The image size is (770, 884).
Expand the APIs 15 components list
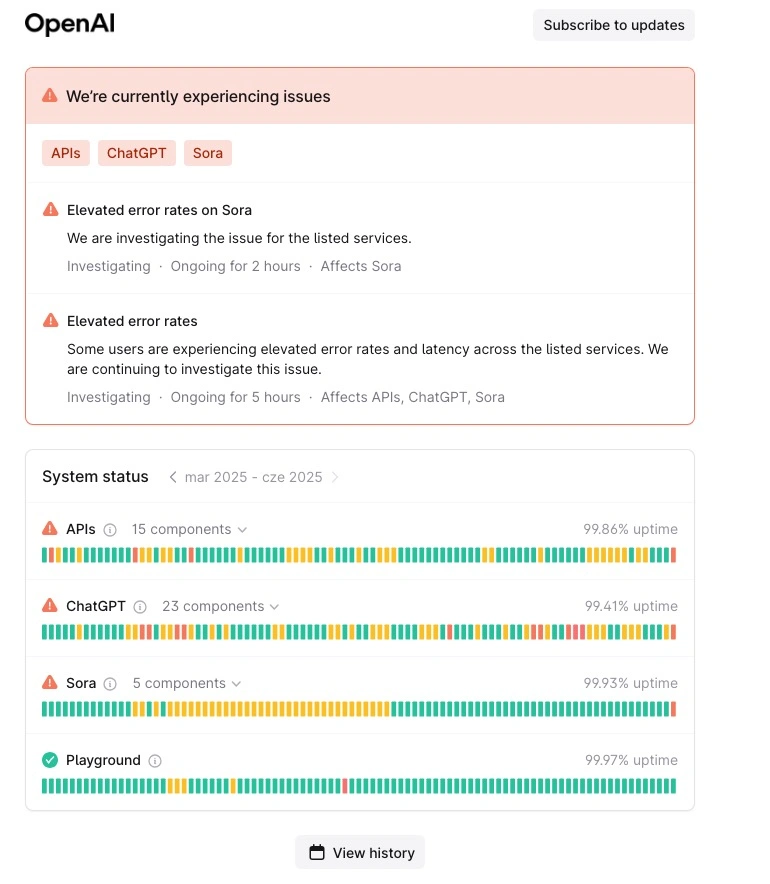click(189, 529)
